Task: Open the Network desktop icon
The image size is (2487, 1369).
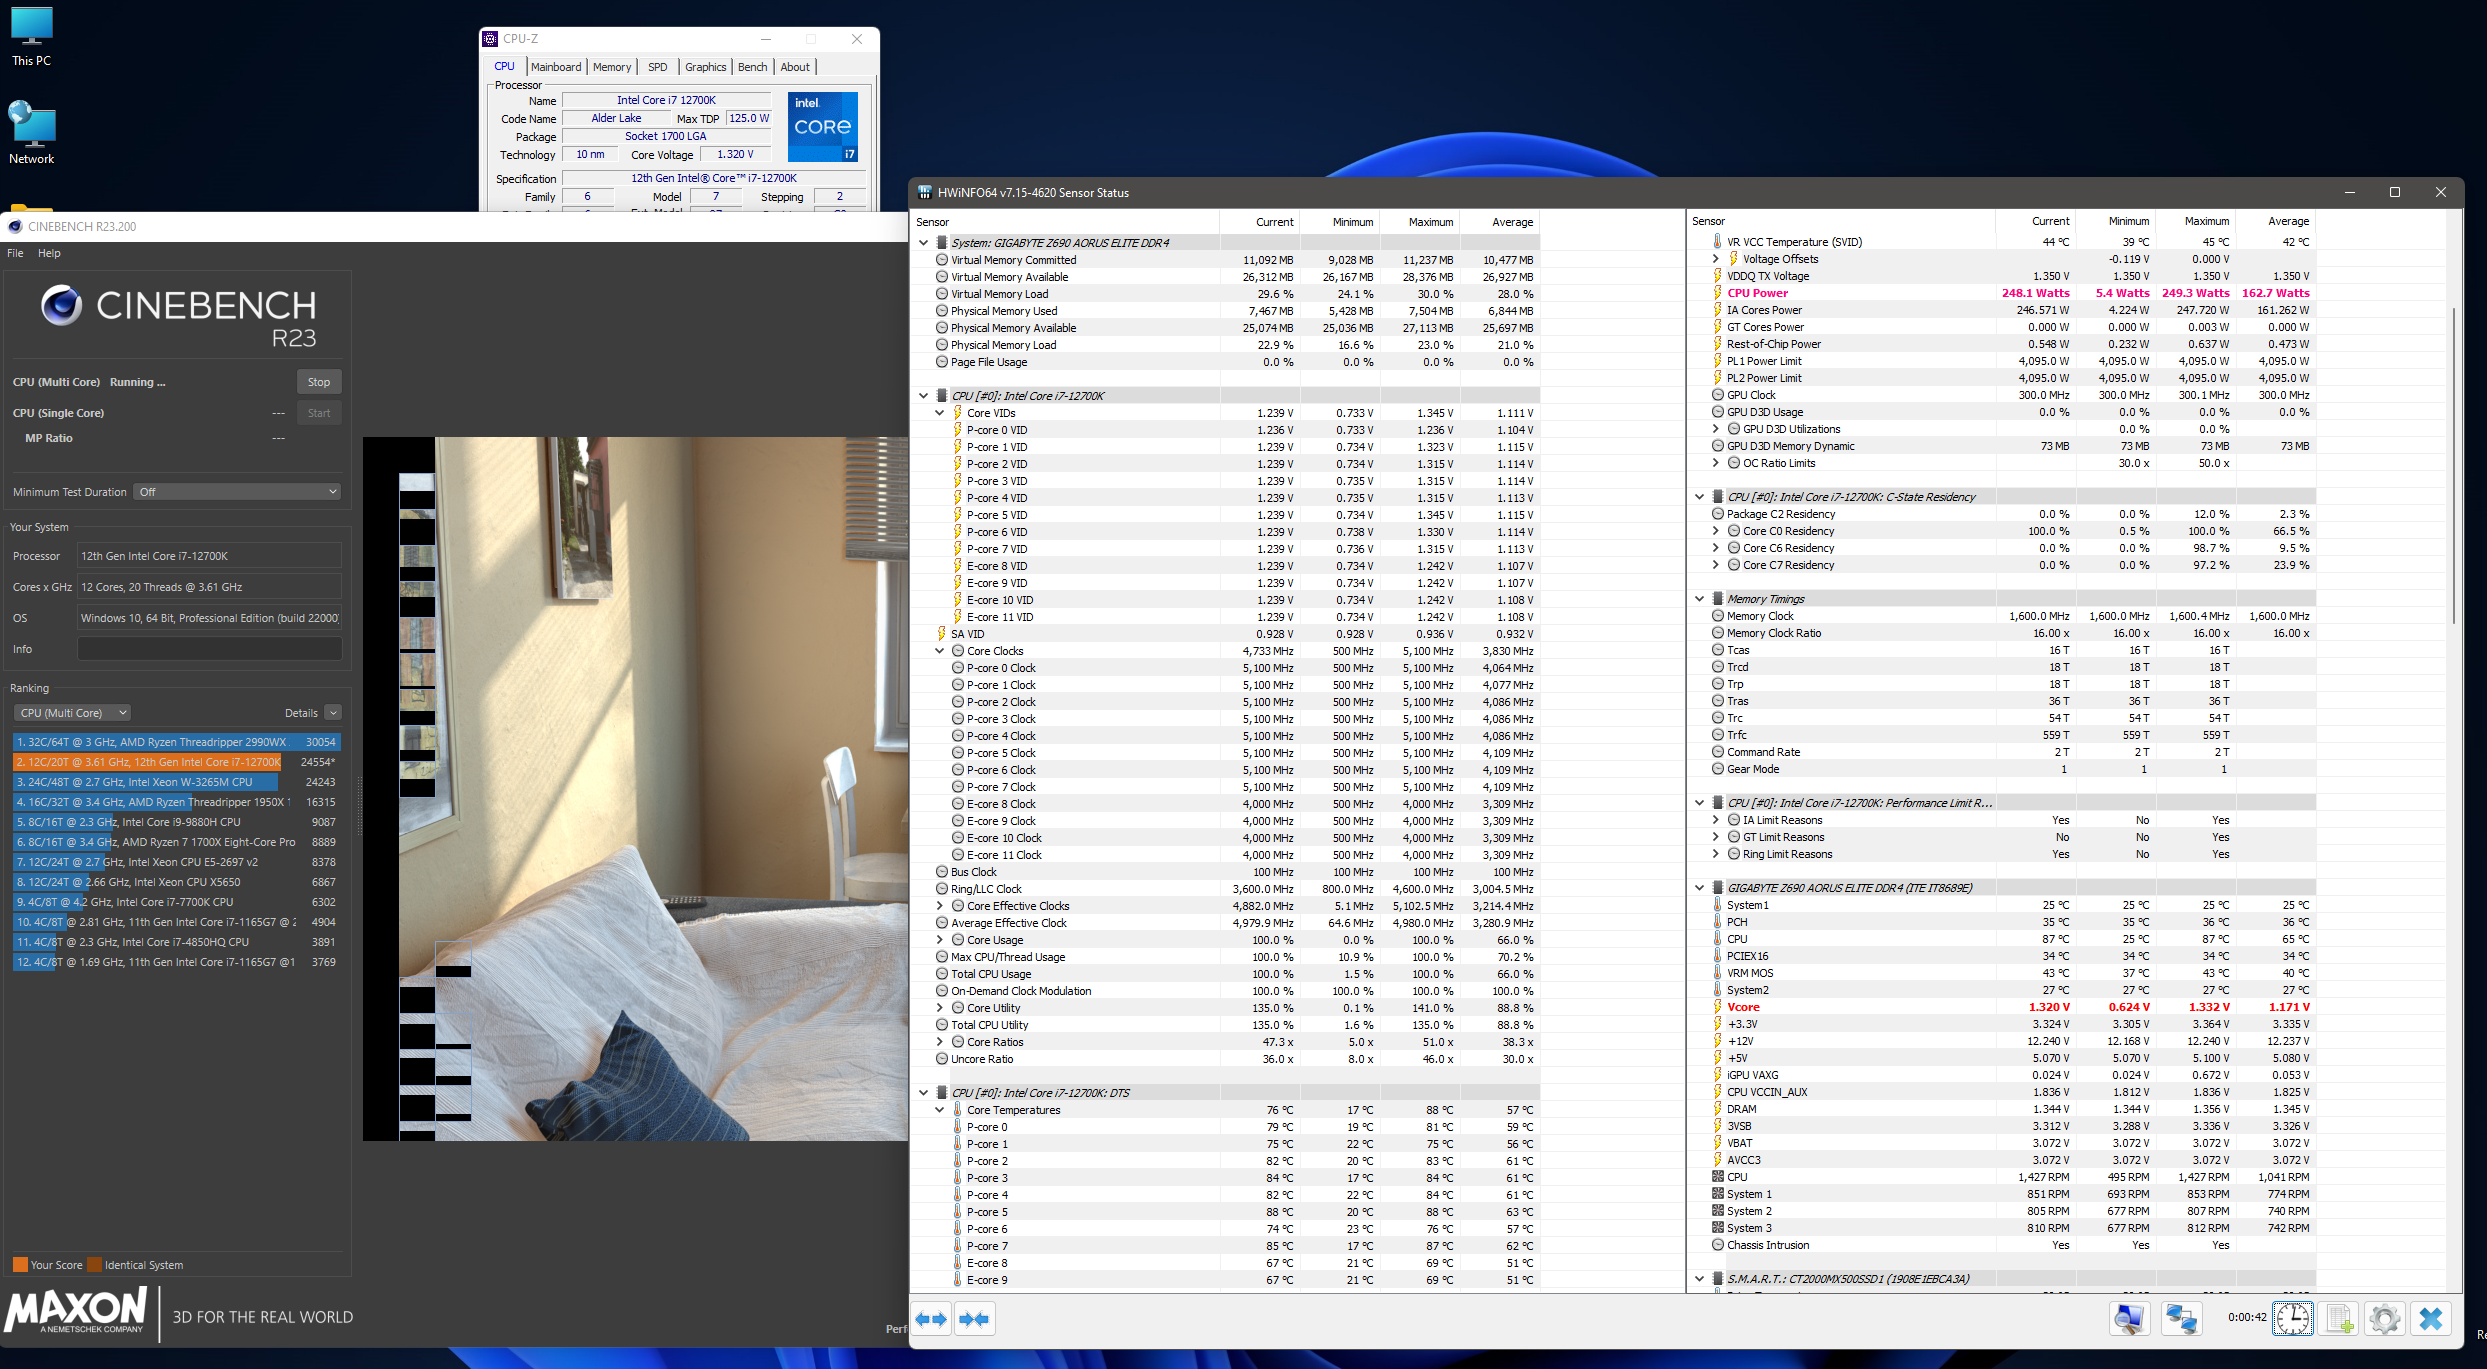Action: pos(31,133)
